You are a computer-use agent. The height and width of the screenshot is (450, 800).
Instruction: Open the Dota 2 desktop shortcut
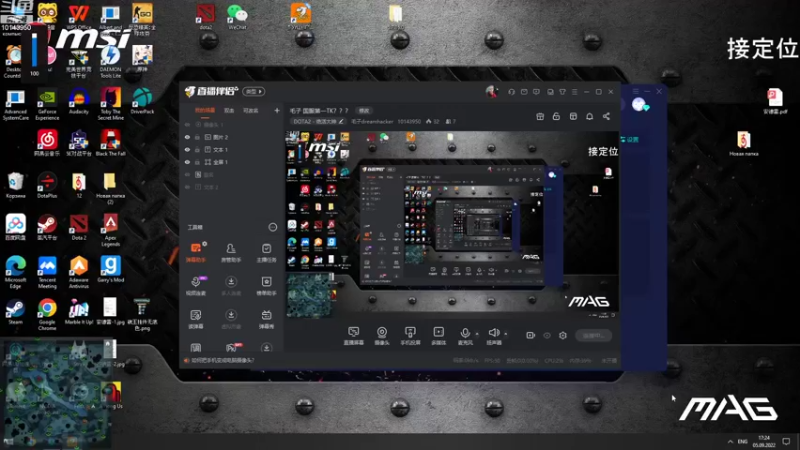coord(79,227)
